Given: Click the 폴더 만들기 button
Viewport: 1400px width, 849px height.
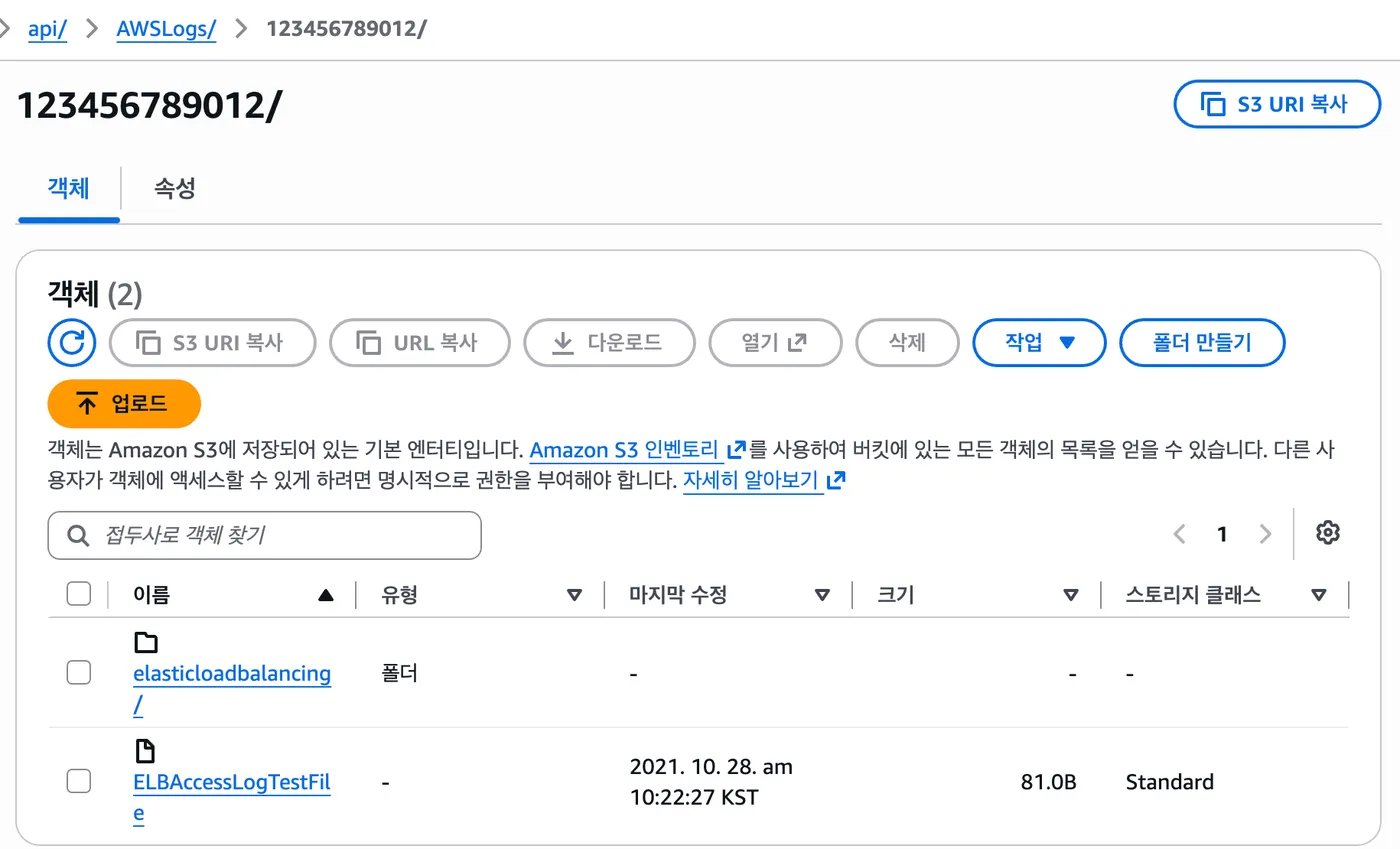Looking at the screenshot, I should coord(1202,343).
